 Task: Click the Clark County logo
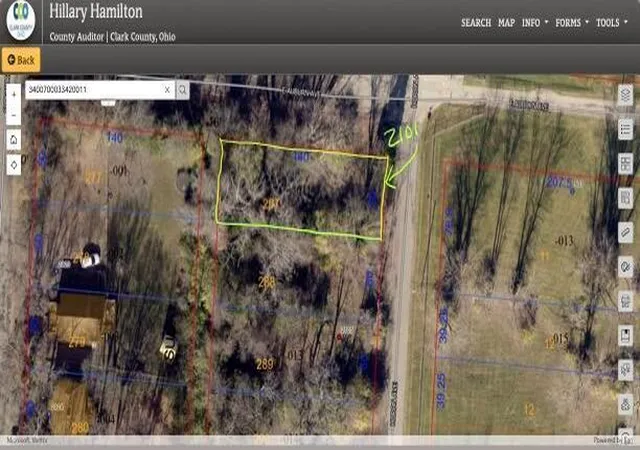21,20
